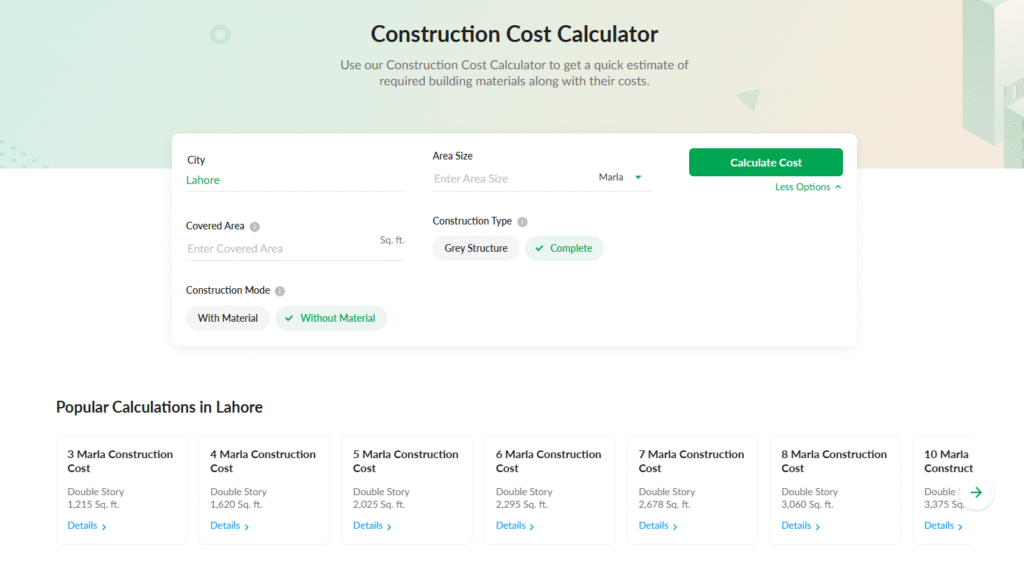1024x577 pixels.
Task: Open the Marla area unit dropdown
Action: coord(620,178)
